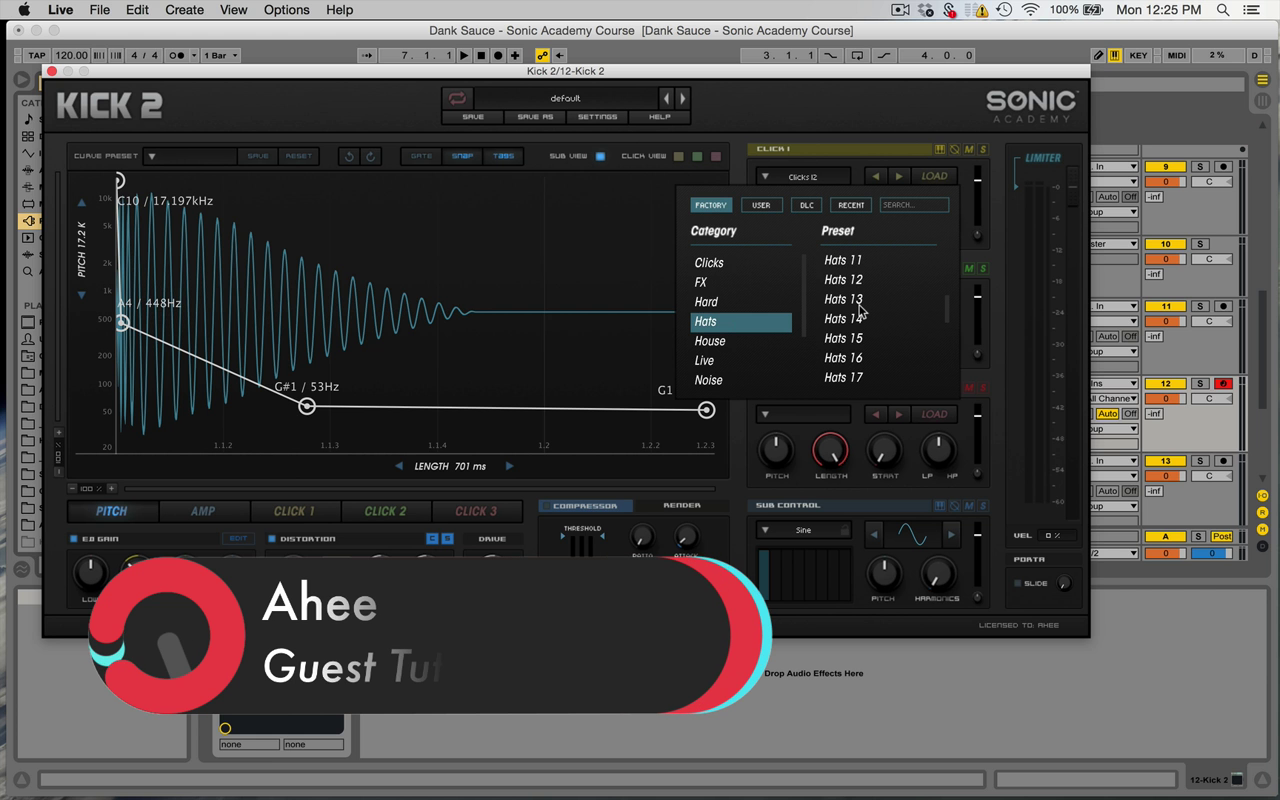Click the Click 1 bypass circle icon
Image resolution: width=1280 pixels, height=800 pixels.
[x=954, y=150]
